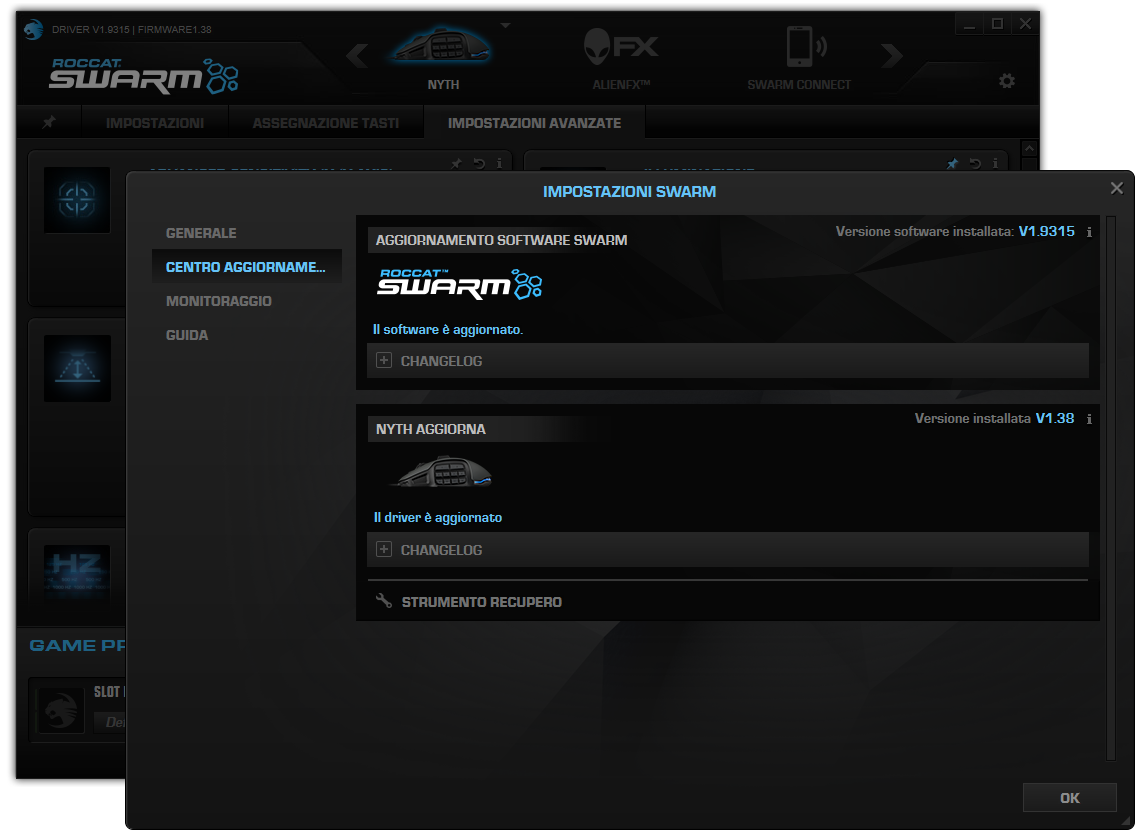Click the lift-off distance icon in main window

(x=77, y=368)
